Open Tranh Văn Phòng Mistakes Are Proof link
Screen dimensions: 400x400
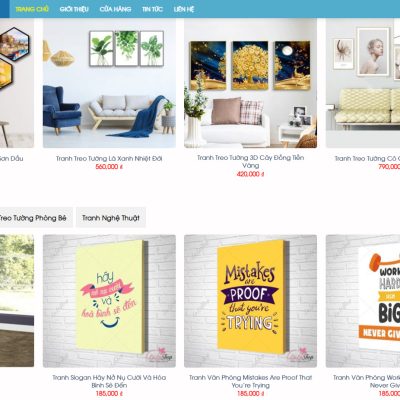coord(250,381)
